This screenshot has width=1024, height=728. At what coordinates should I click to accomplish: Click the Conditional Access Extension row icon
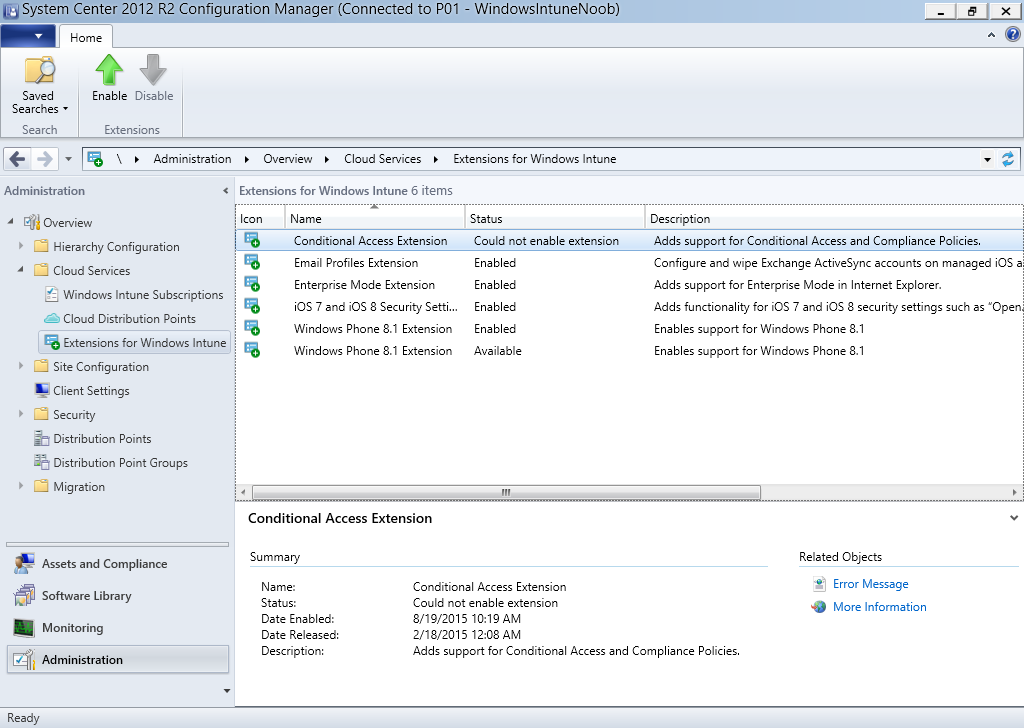click(252, 240)
